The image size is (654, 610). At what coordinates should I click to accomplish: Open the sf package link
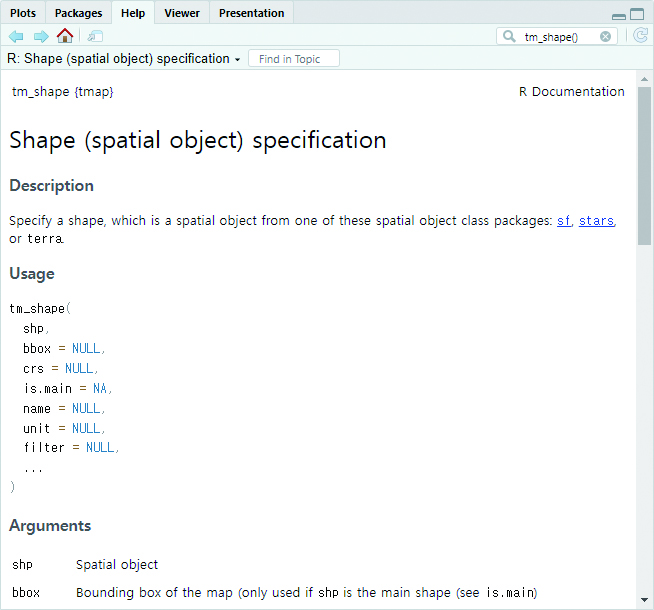(x=563, y=221)
